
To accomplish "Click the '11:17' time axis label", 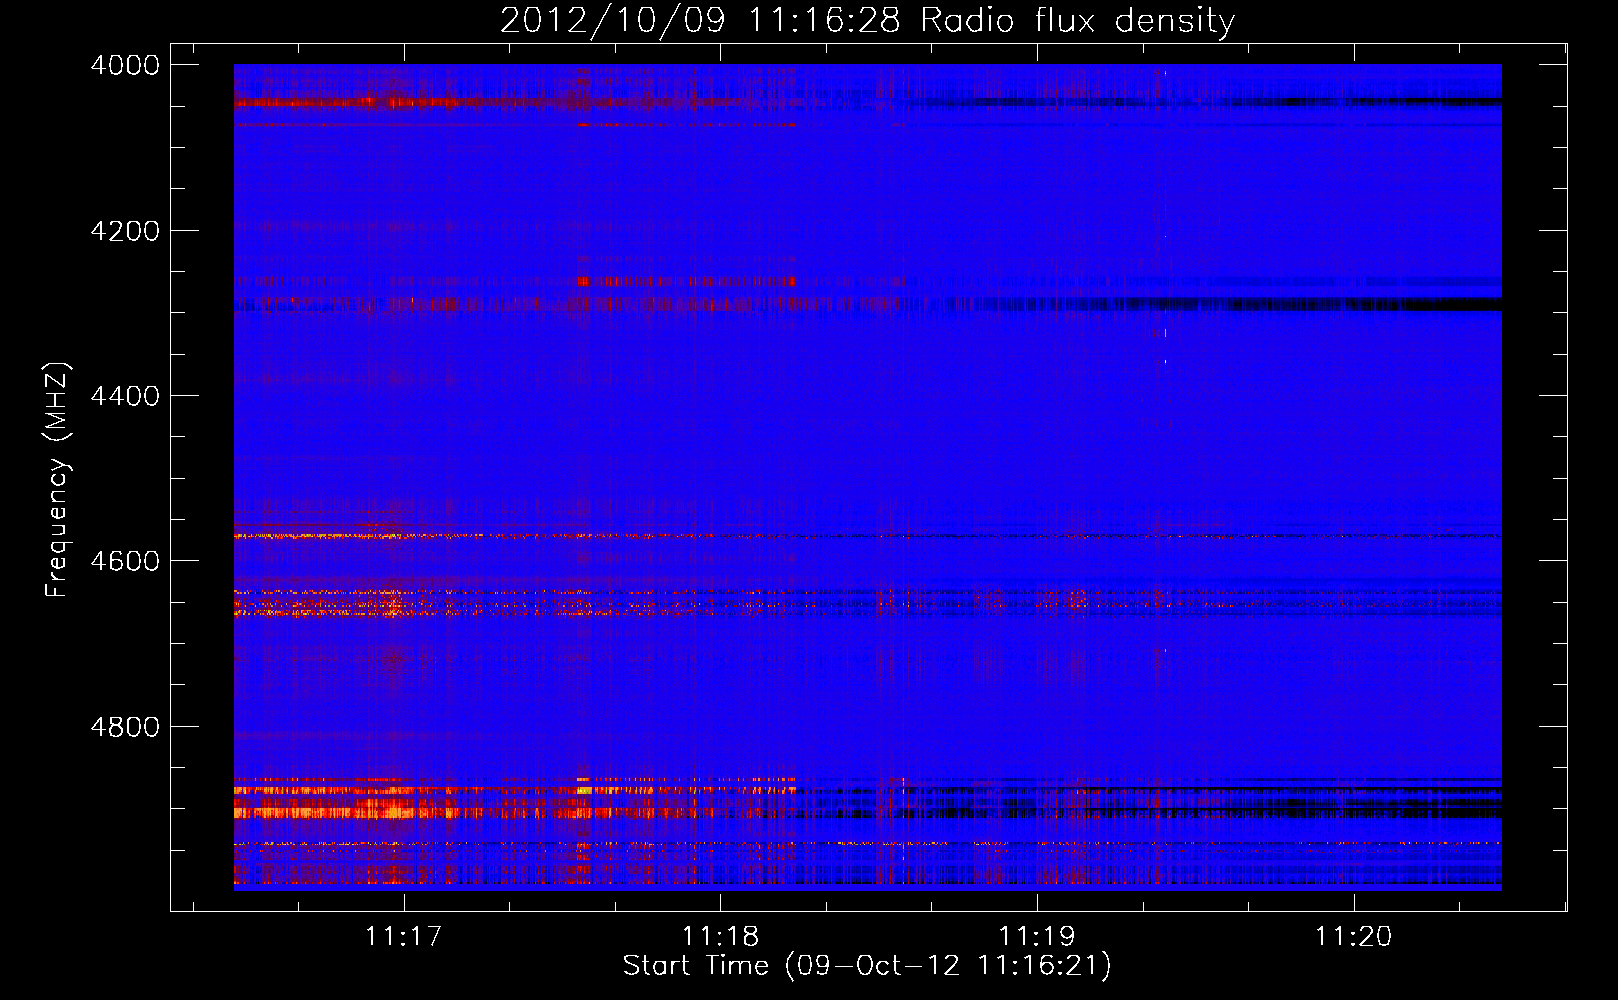I will pyautogui.click(x=403, y=937).
